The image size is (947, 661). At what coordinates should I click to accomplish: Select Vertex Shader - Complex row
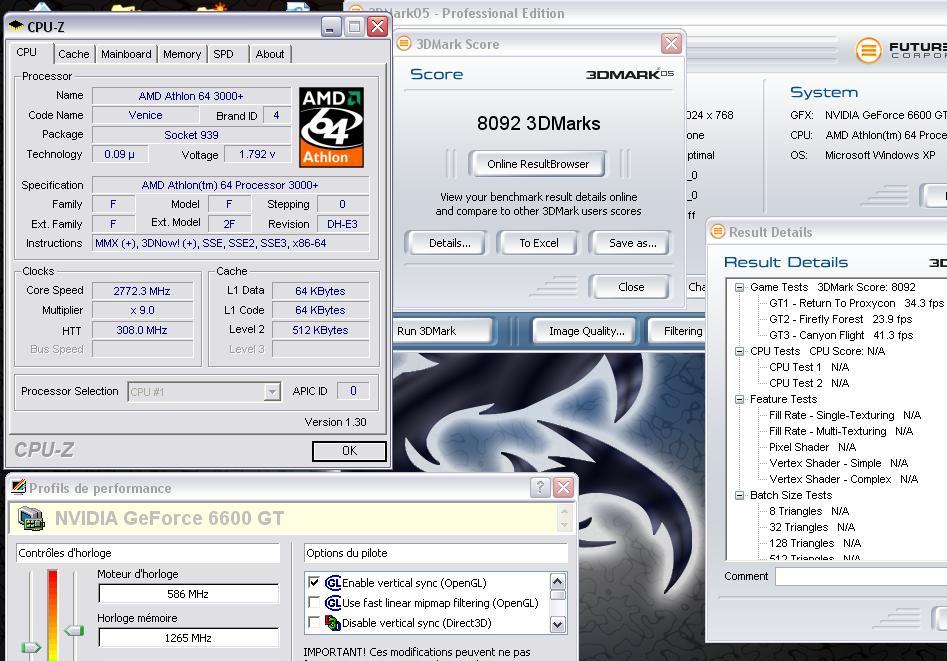[x=844, y=479]
